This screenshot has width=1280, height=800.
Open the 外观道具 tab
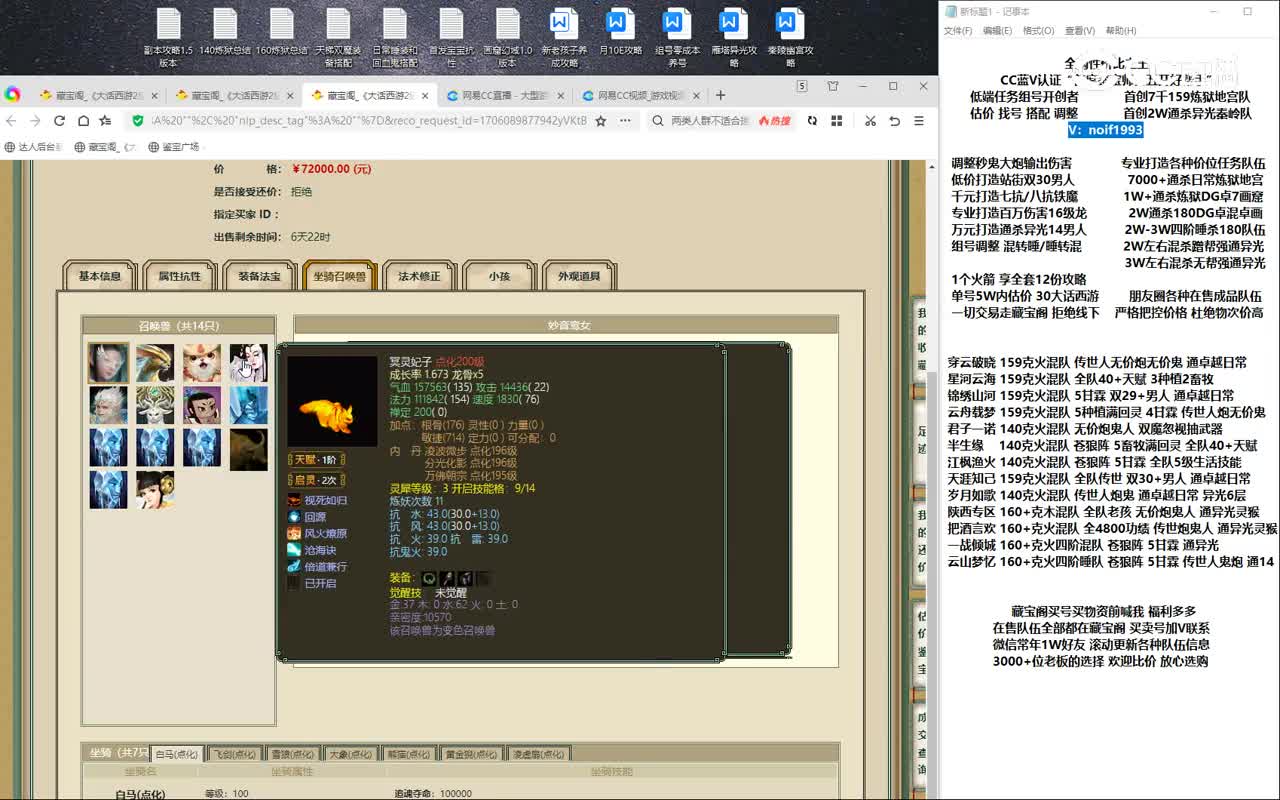580,276
